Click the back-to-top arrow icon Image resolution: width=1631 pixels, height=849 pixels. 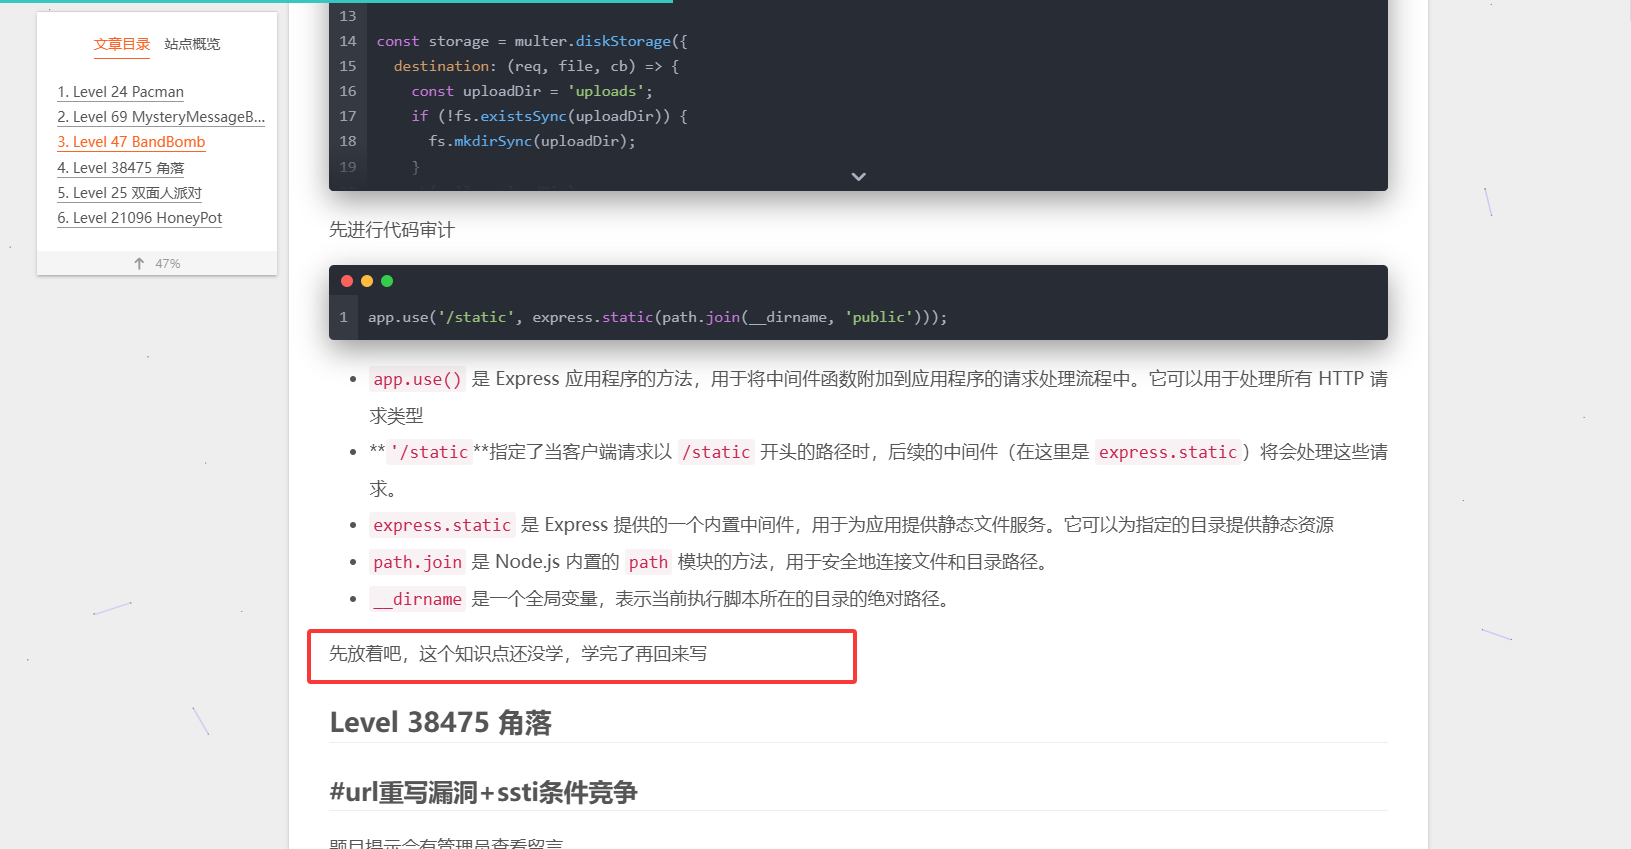139,264
